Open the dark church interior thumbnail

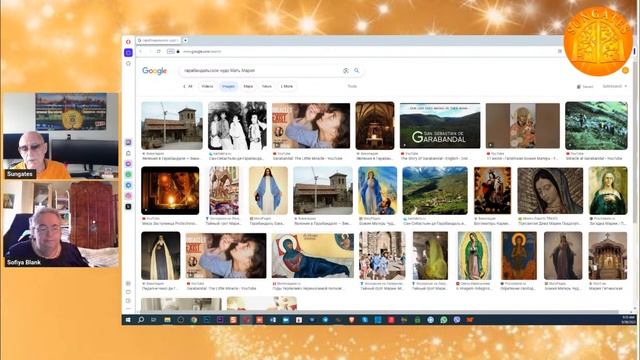click(375, 125)
